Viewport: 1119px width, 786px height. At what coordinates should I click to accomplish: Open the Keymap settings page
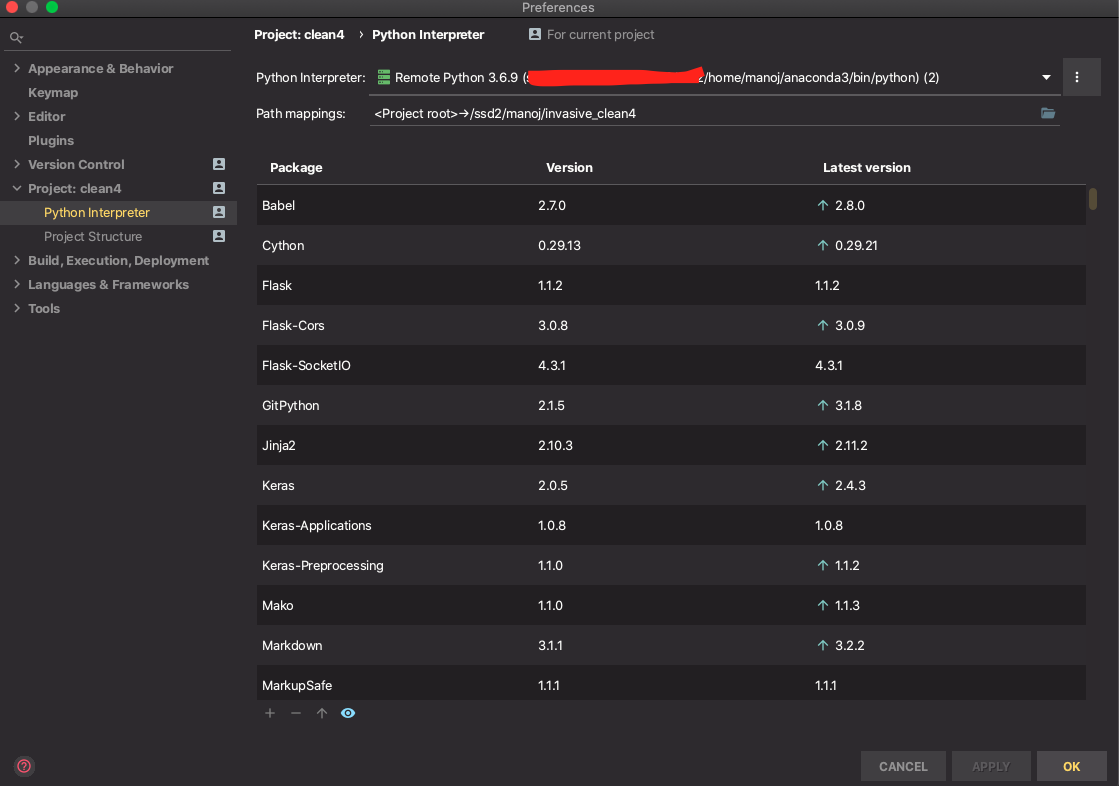(x=53, y=92)
